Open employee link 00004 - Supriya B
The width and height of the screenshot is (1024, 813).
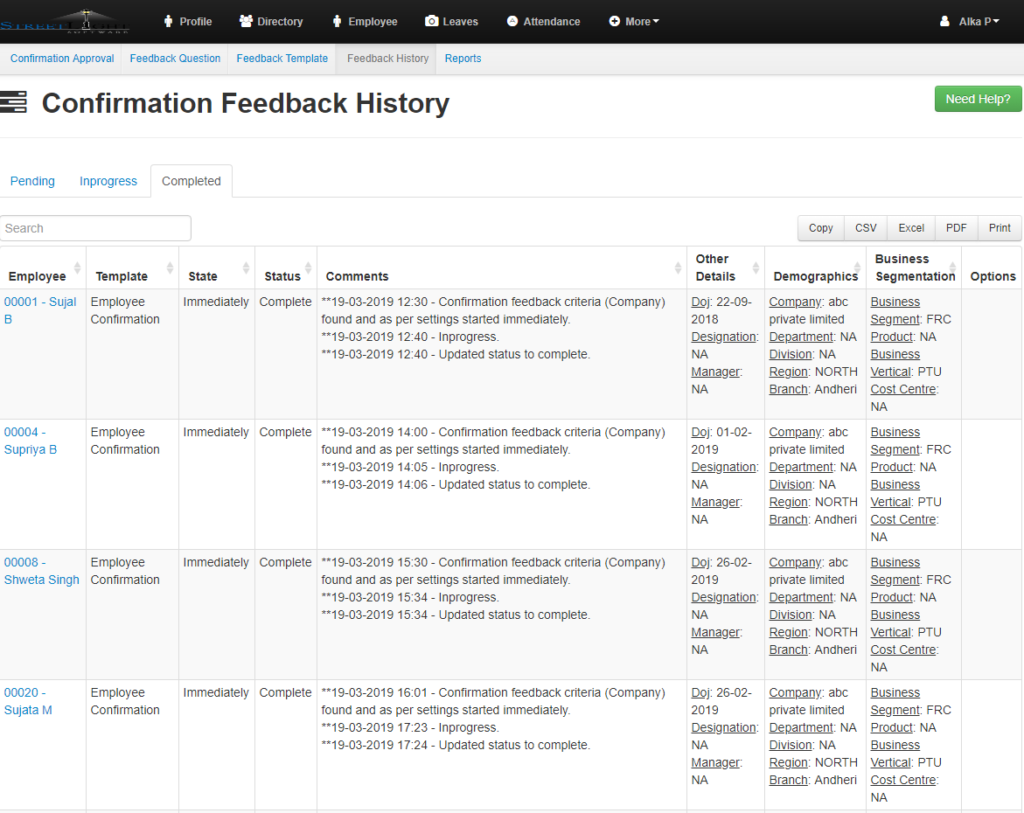(x=30, y=441)
